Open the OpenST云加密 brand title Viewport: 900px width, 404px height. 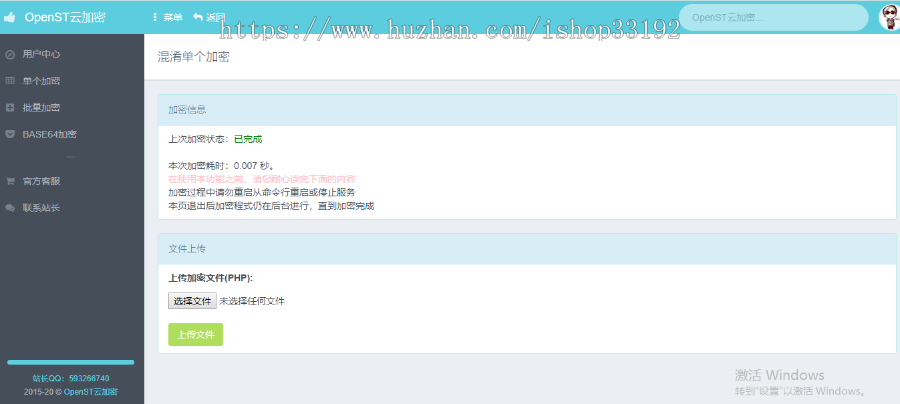point(65,17)
